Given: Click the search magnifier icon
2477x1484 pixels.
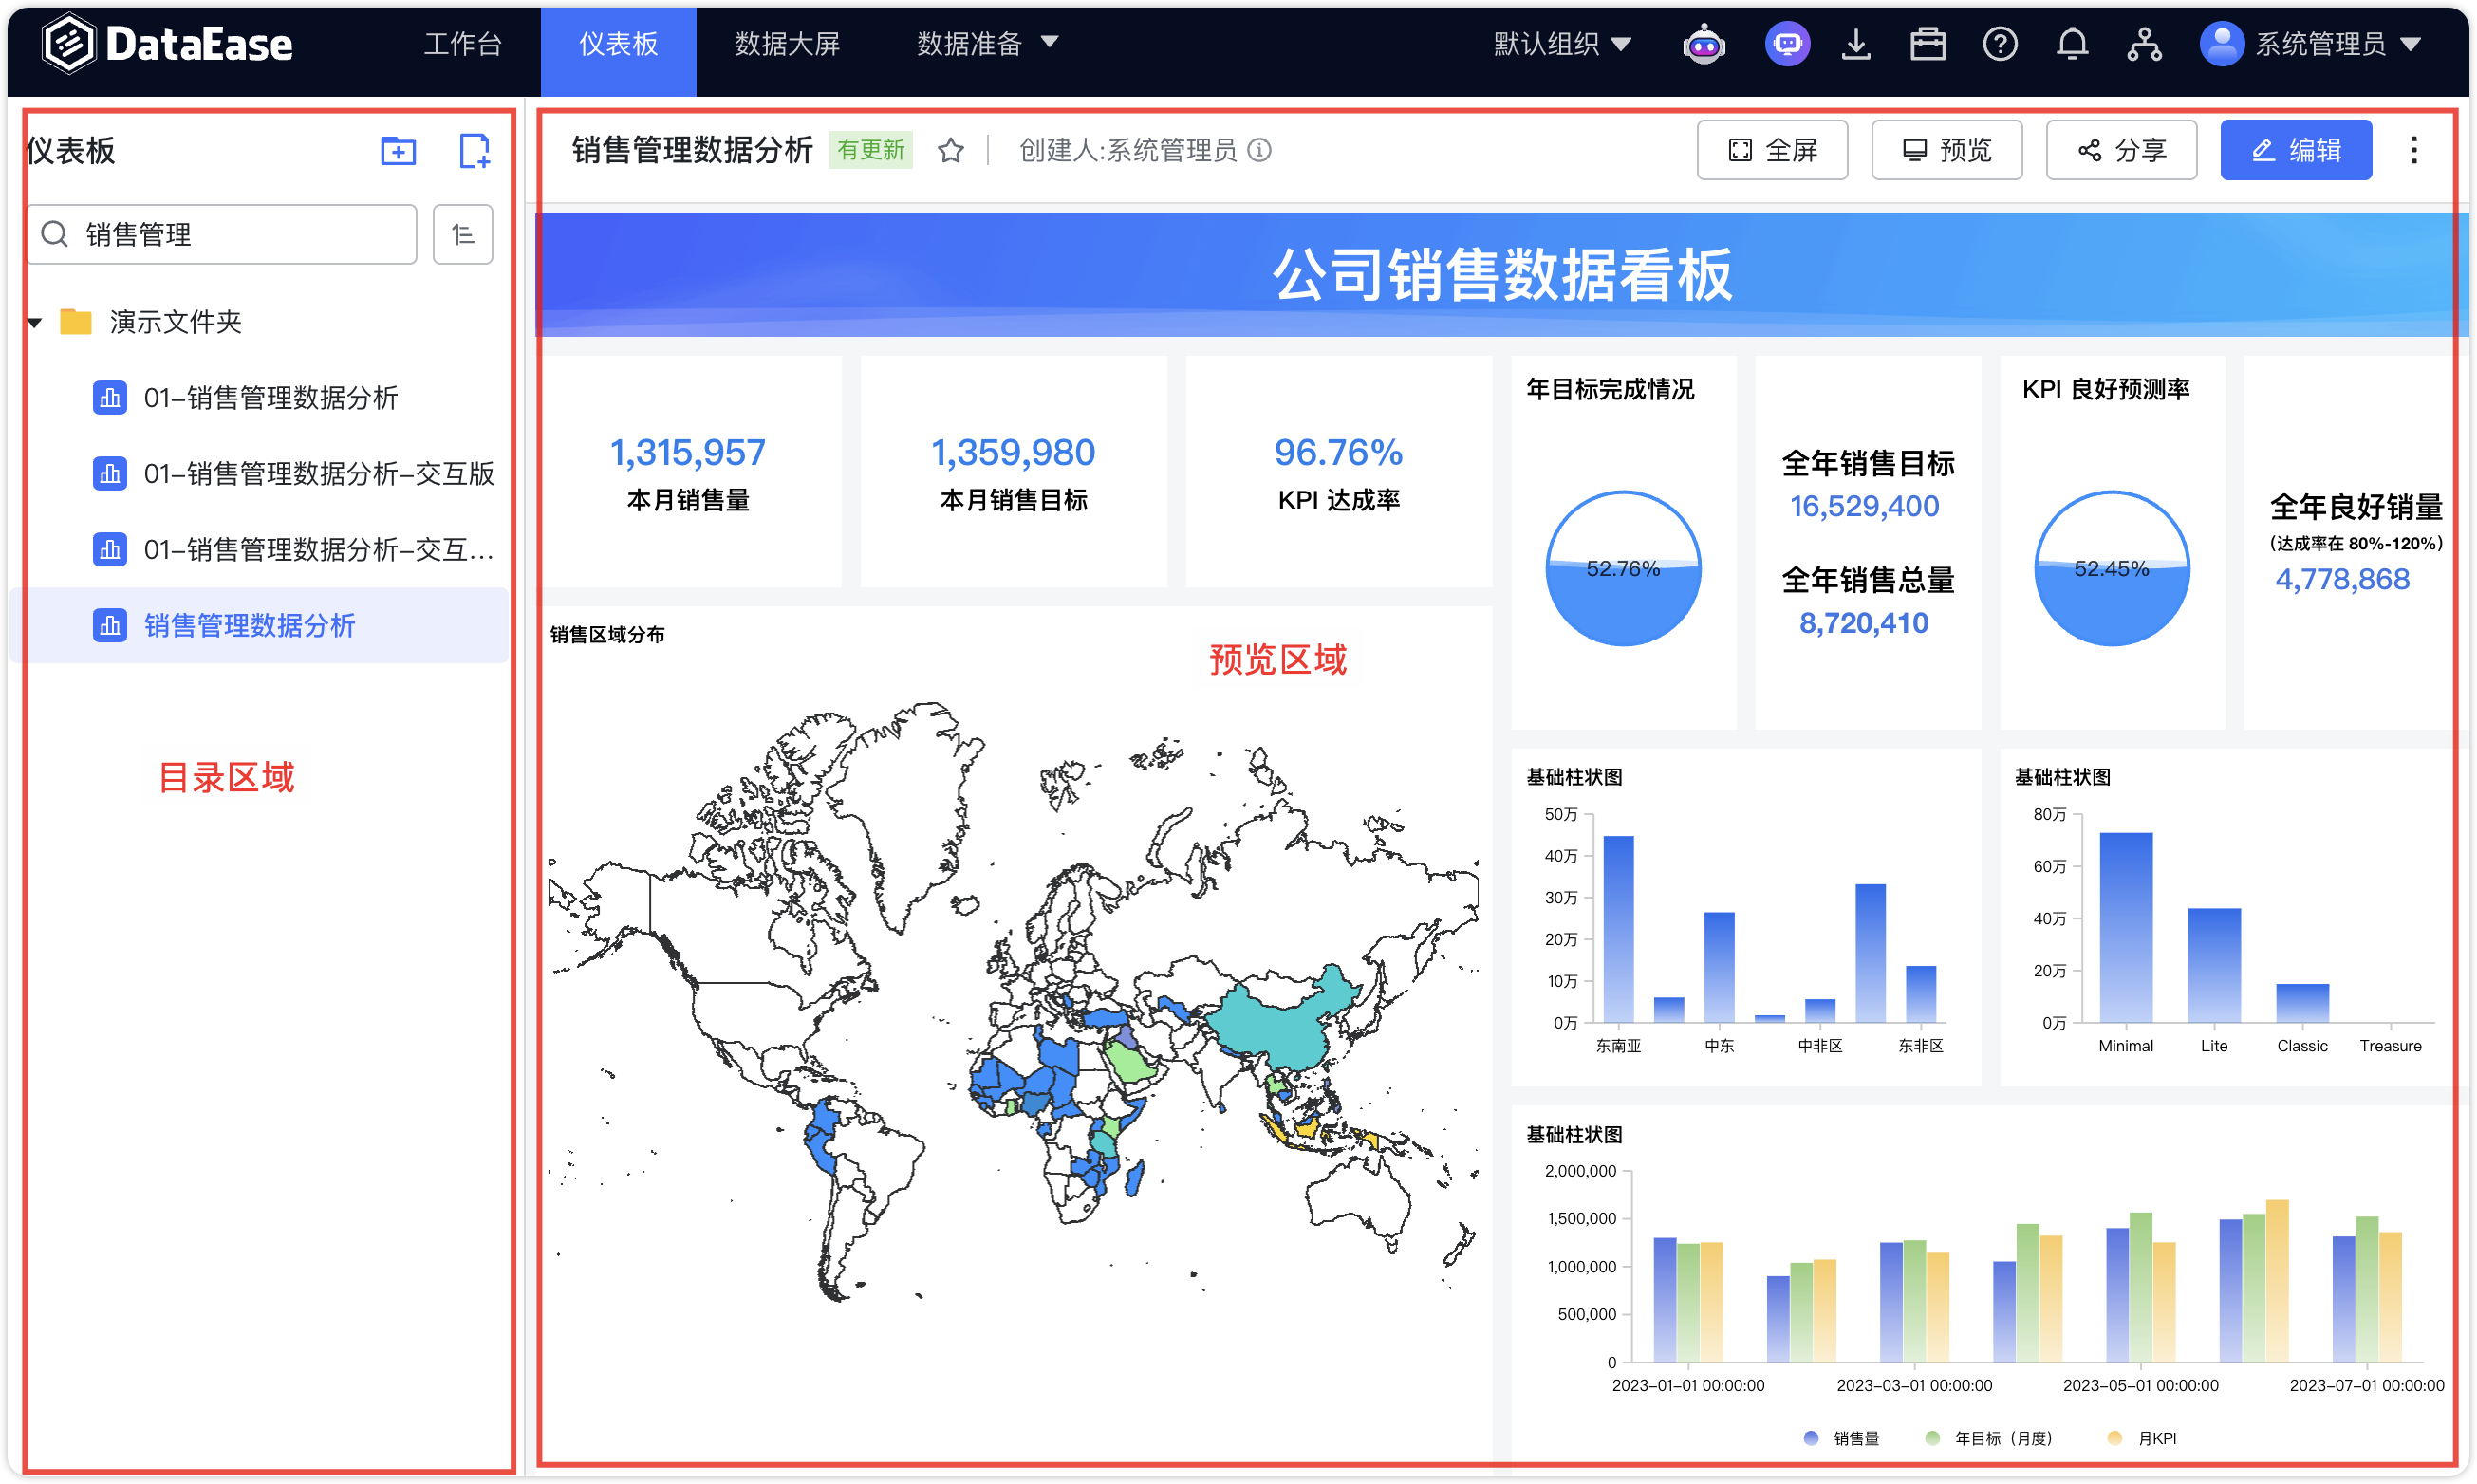Looking at the screenshot, I should (55, 234).
